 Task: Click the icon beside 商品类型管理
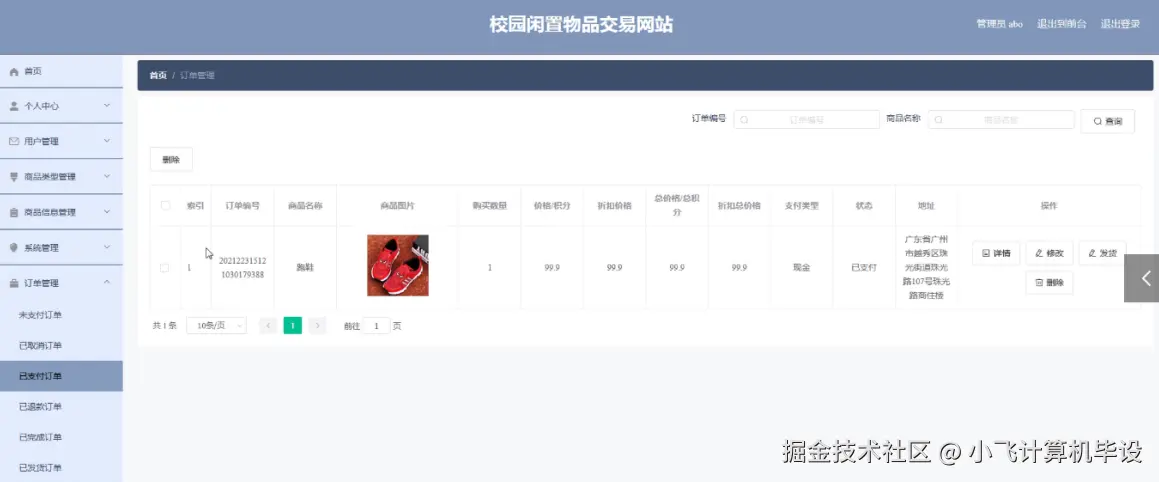(13, 177)
